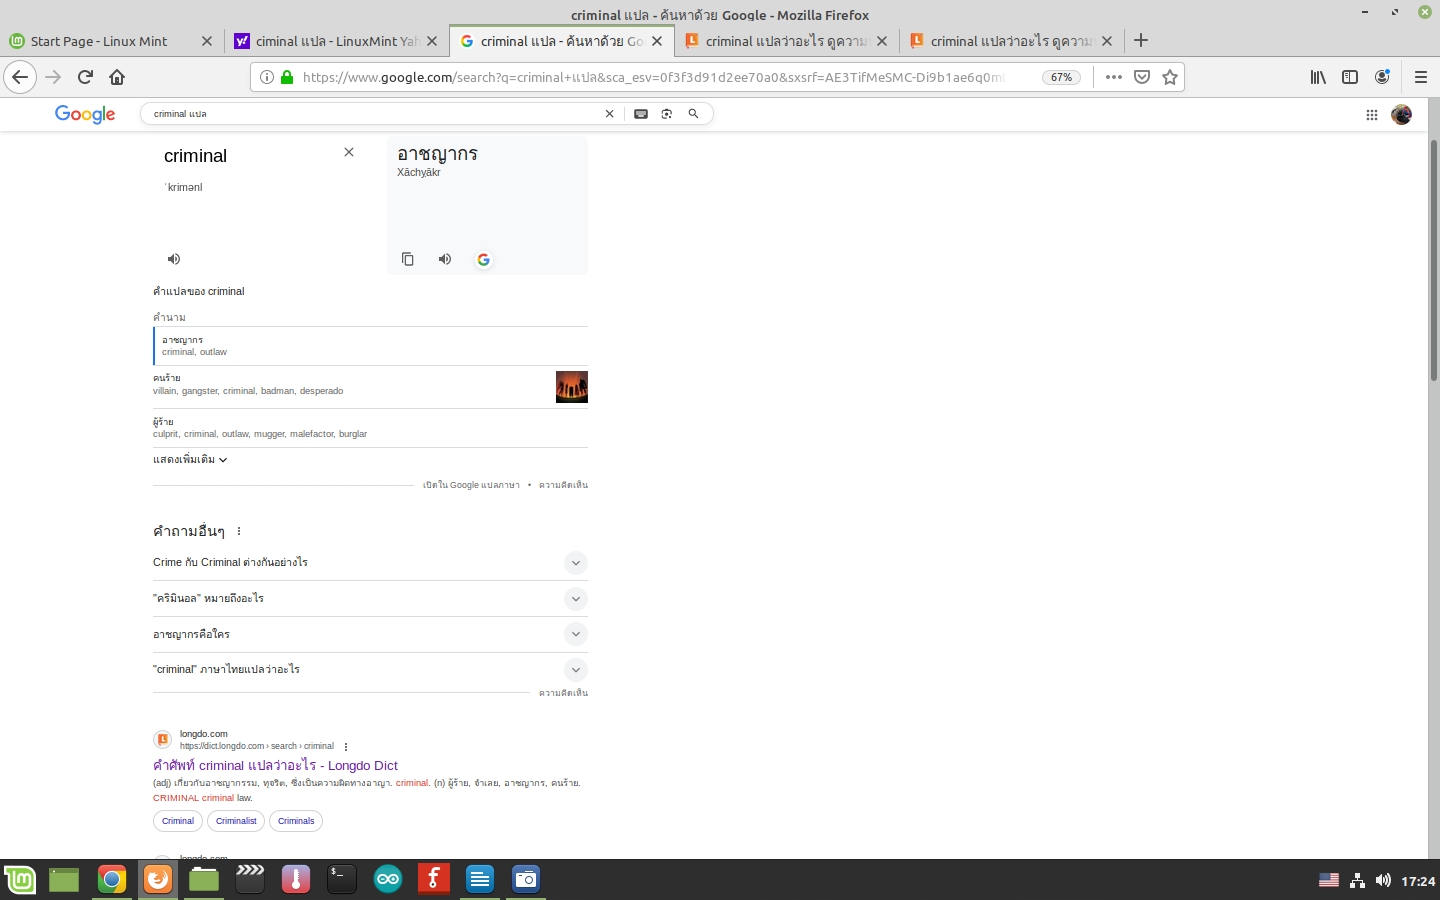Image resolution: width=1440 pixels, height=900 pixels.
Task: Click the Google search input field
Action: [375, 114]
